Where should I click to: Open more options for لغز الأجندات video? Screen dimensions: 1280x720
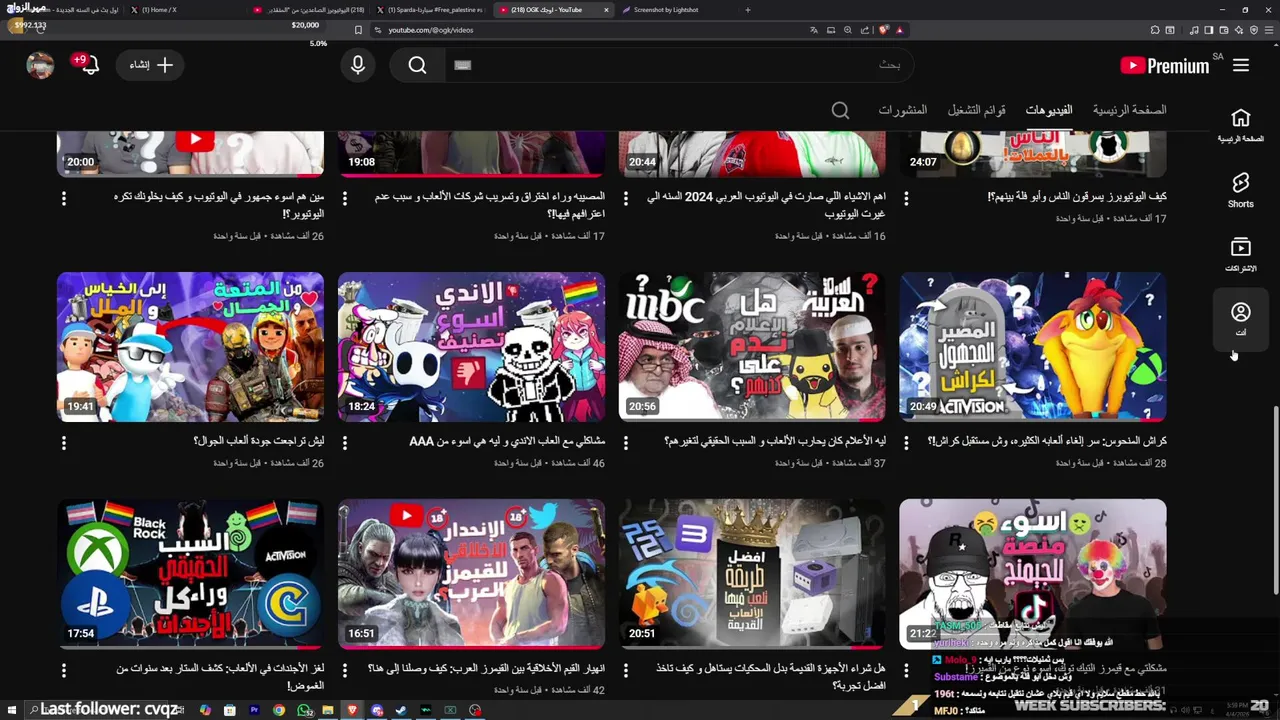[64, 669]
